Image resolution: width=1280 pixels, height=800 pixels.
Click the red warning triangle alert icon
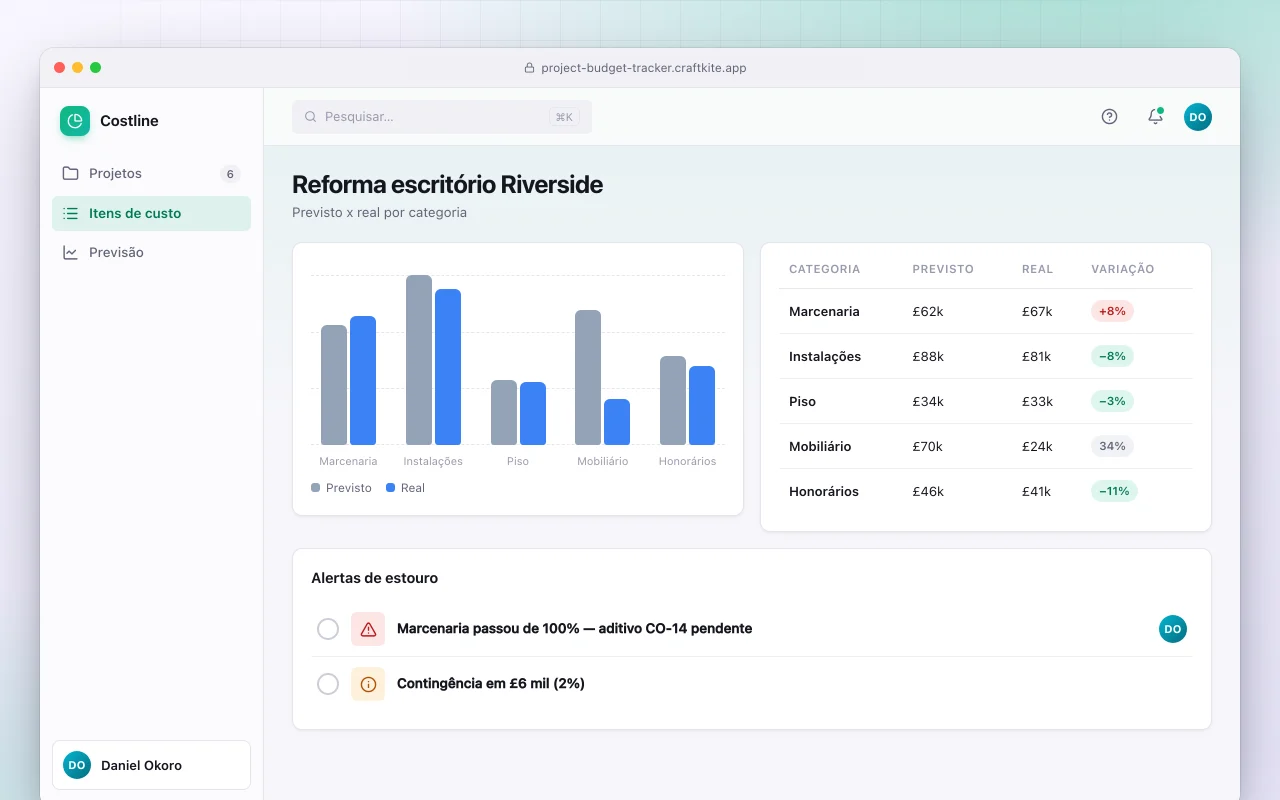pyautogui.click(x=368, y=629)
